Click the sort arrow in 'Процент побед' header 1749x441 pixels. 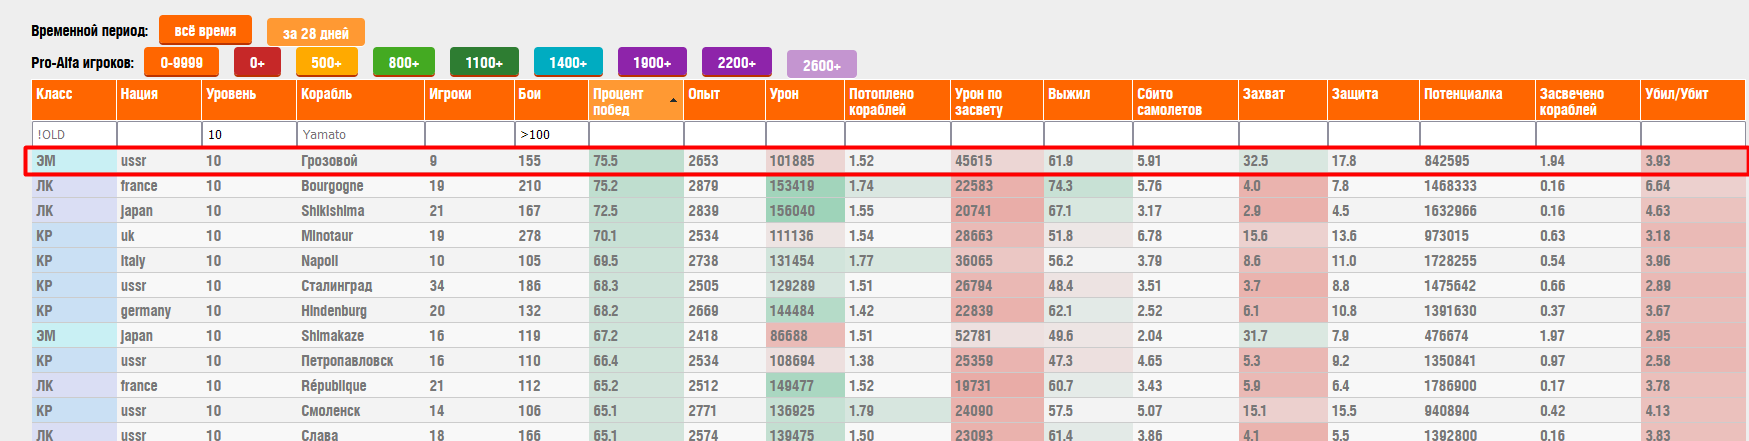tap(673, 101)
